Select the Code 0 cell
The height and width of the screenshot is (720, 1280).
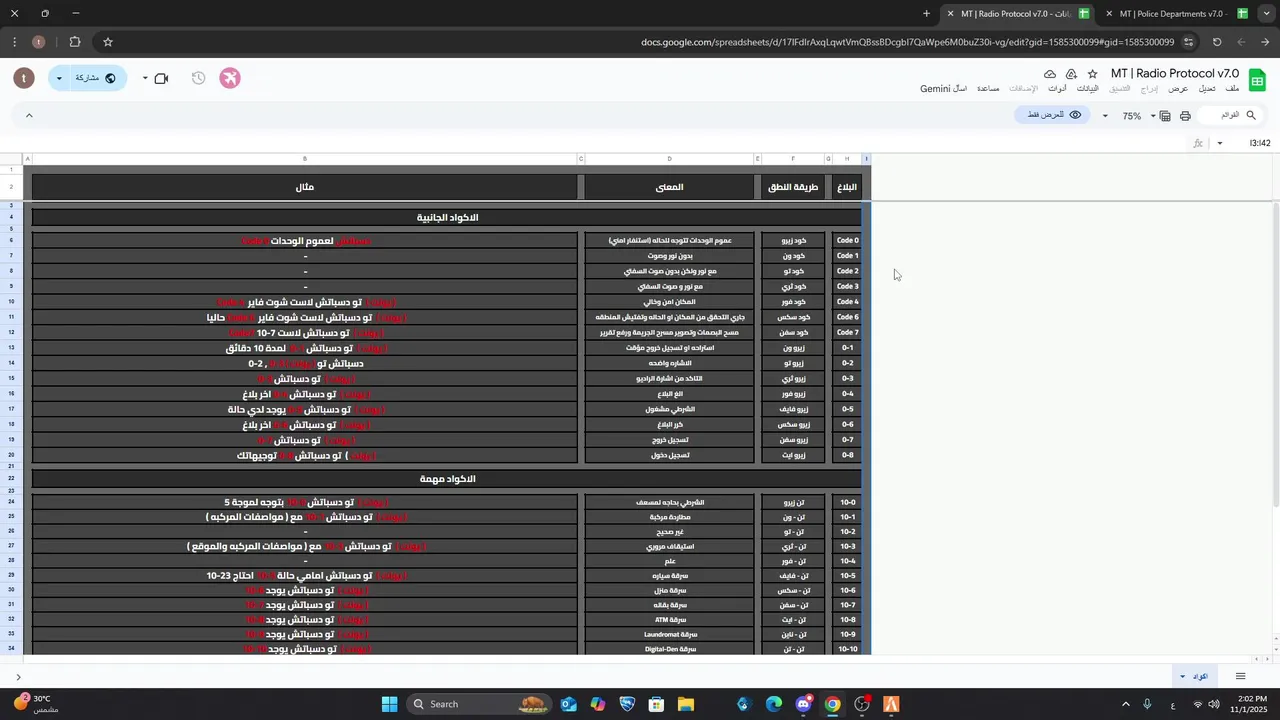point(847,241)
